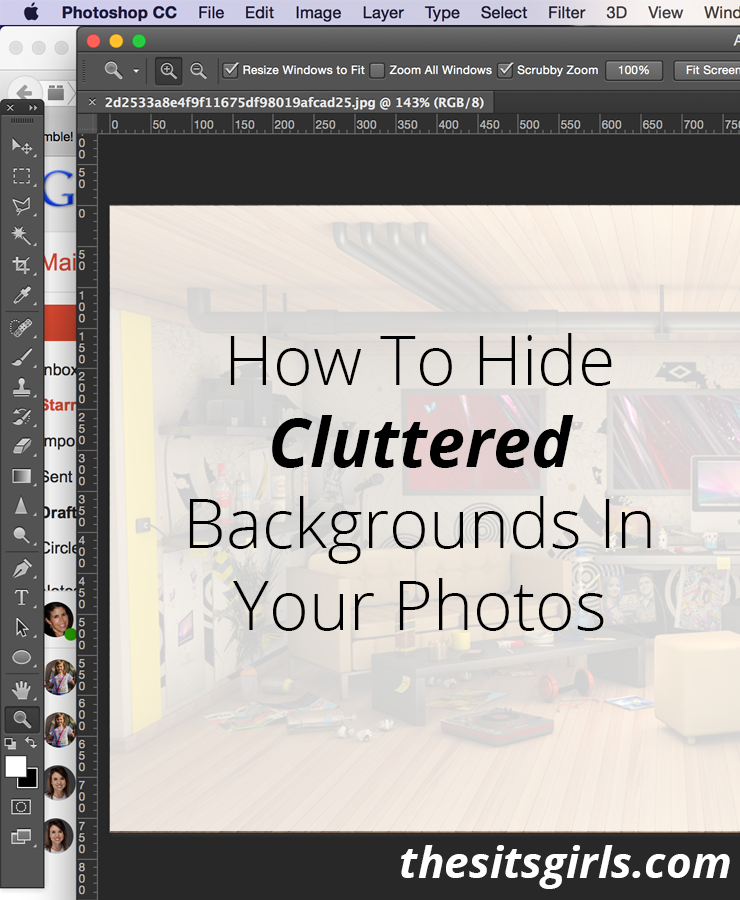Select the Horizontal Type tool

[x=22, y=598]
